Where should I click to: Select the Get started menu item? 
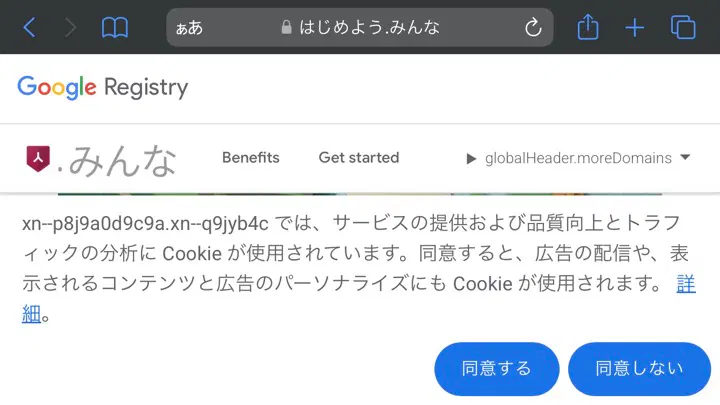point(359,158)
